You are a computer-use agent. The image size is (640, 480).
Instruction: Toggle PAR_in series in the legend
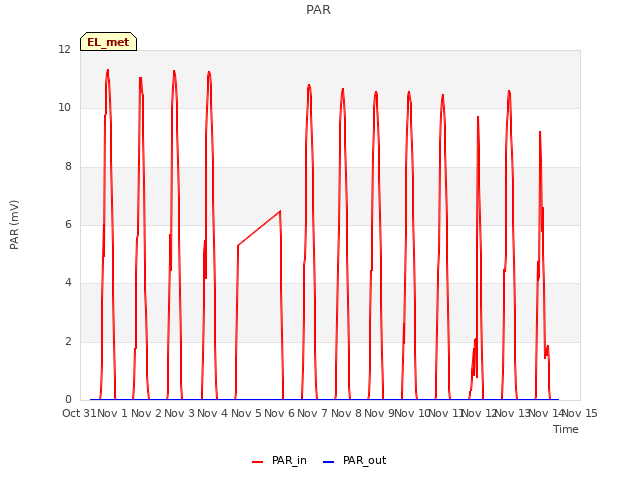279,460
